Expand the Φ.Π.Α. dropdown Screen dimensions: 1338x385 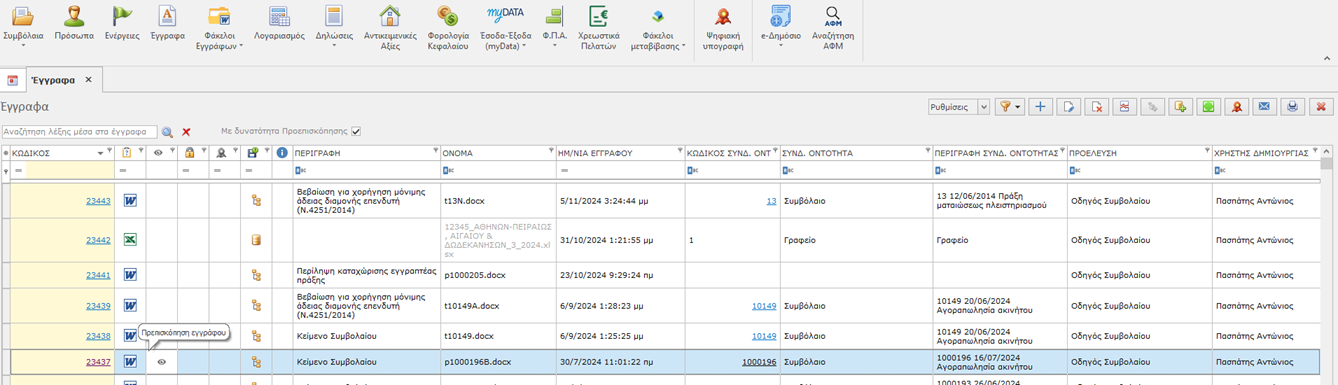coord(555,26)
